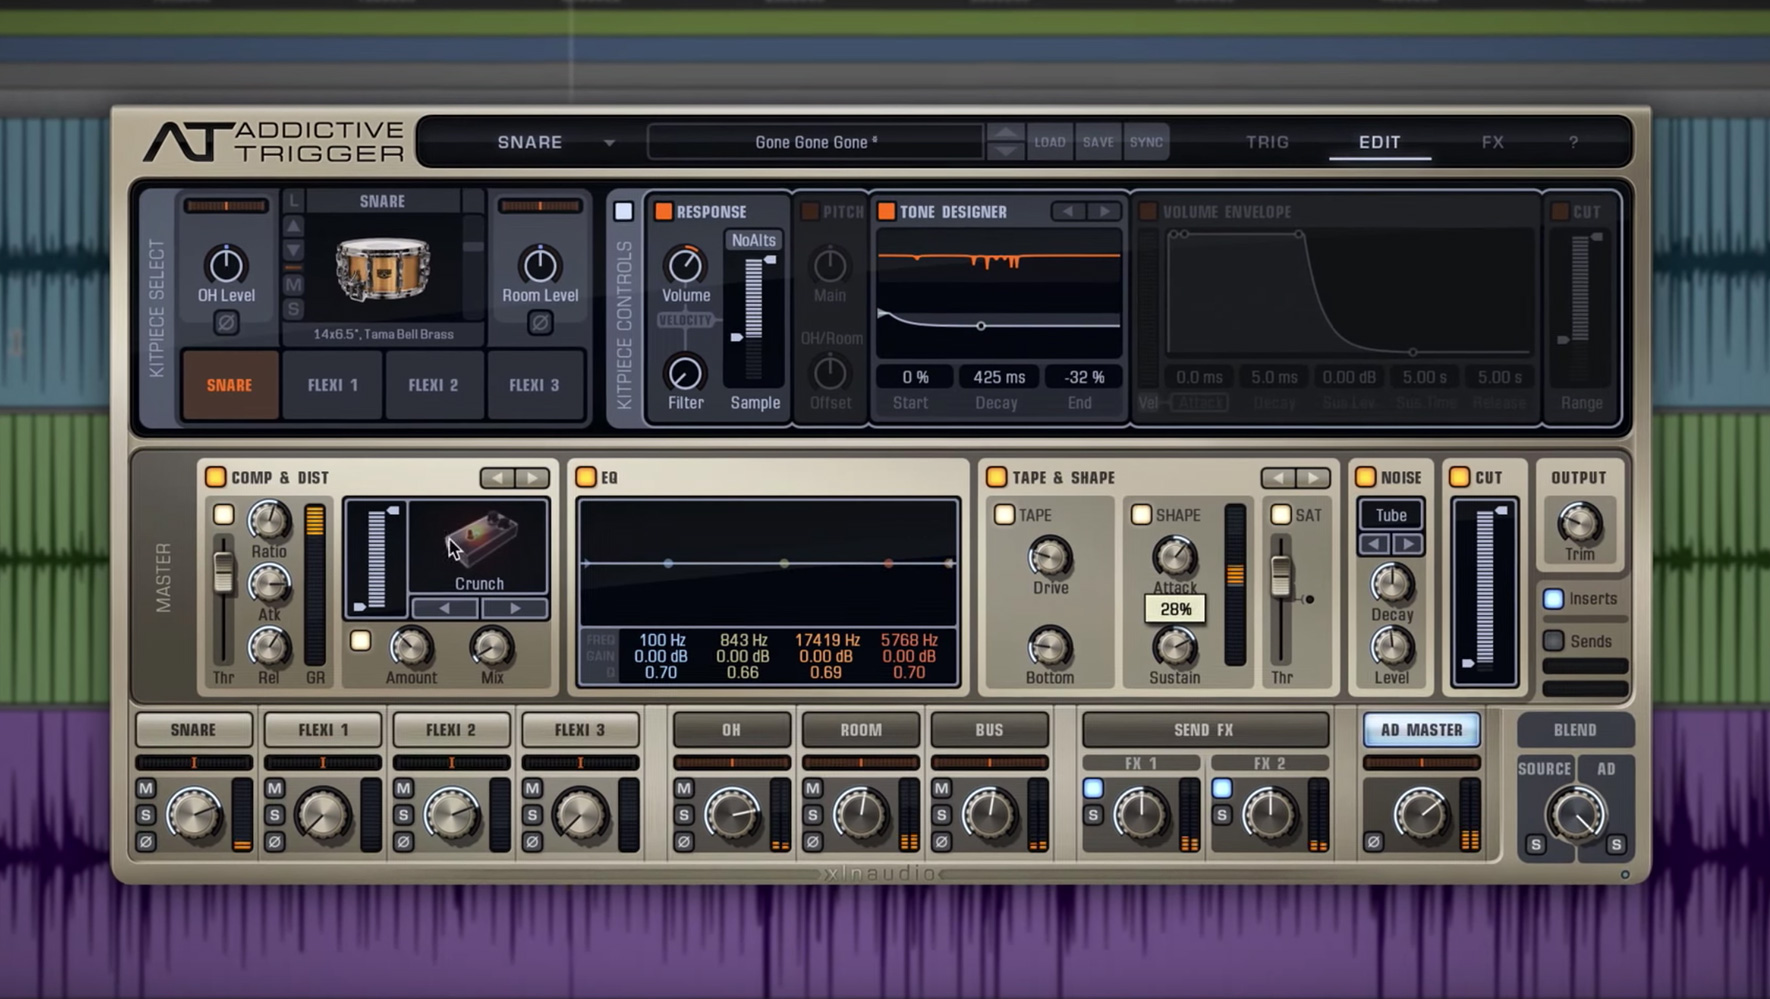The height and width of the screenshot is (999, 1770).
Task: Select next distortion type arrow under Crunch
Action: 514,608
